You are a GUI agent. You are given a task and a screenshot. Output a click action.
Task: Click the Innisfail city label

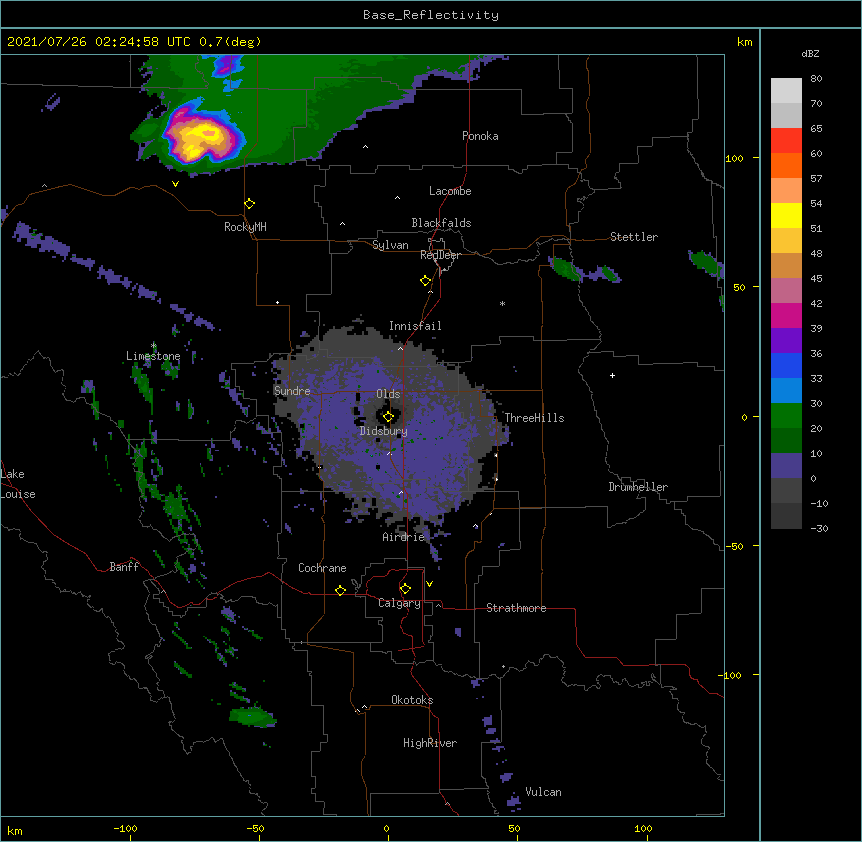(415, 326)
